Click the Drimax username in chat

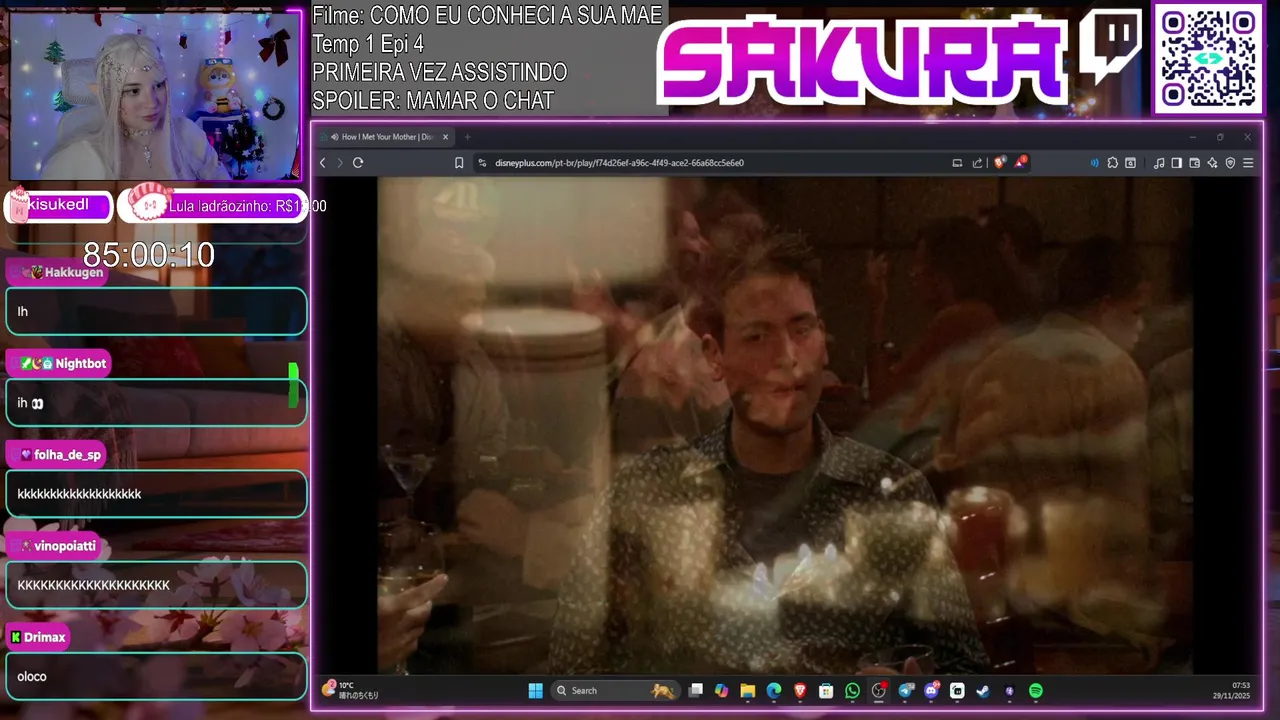pos(45,637)
